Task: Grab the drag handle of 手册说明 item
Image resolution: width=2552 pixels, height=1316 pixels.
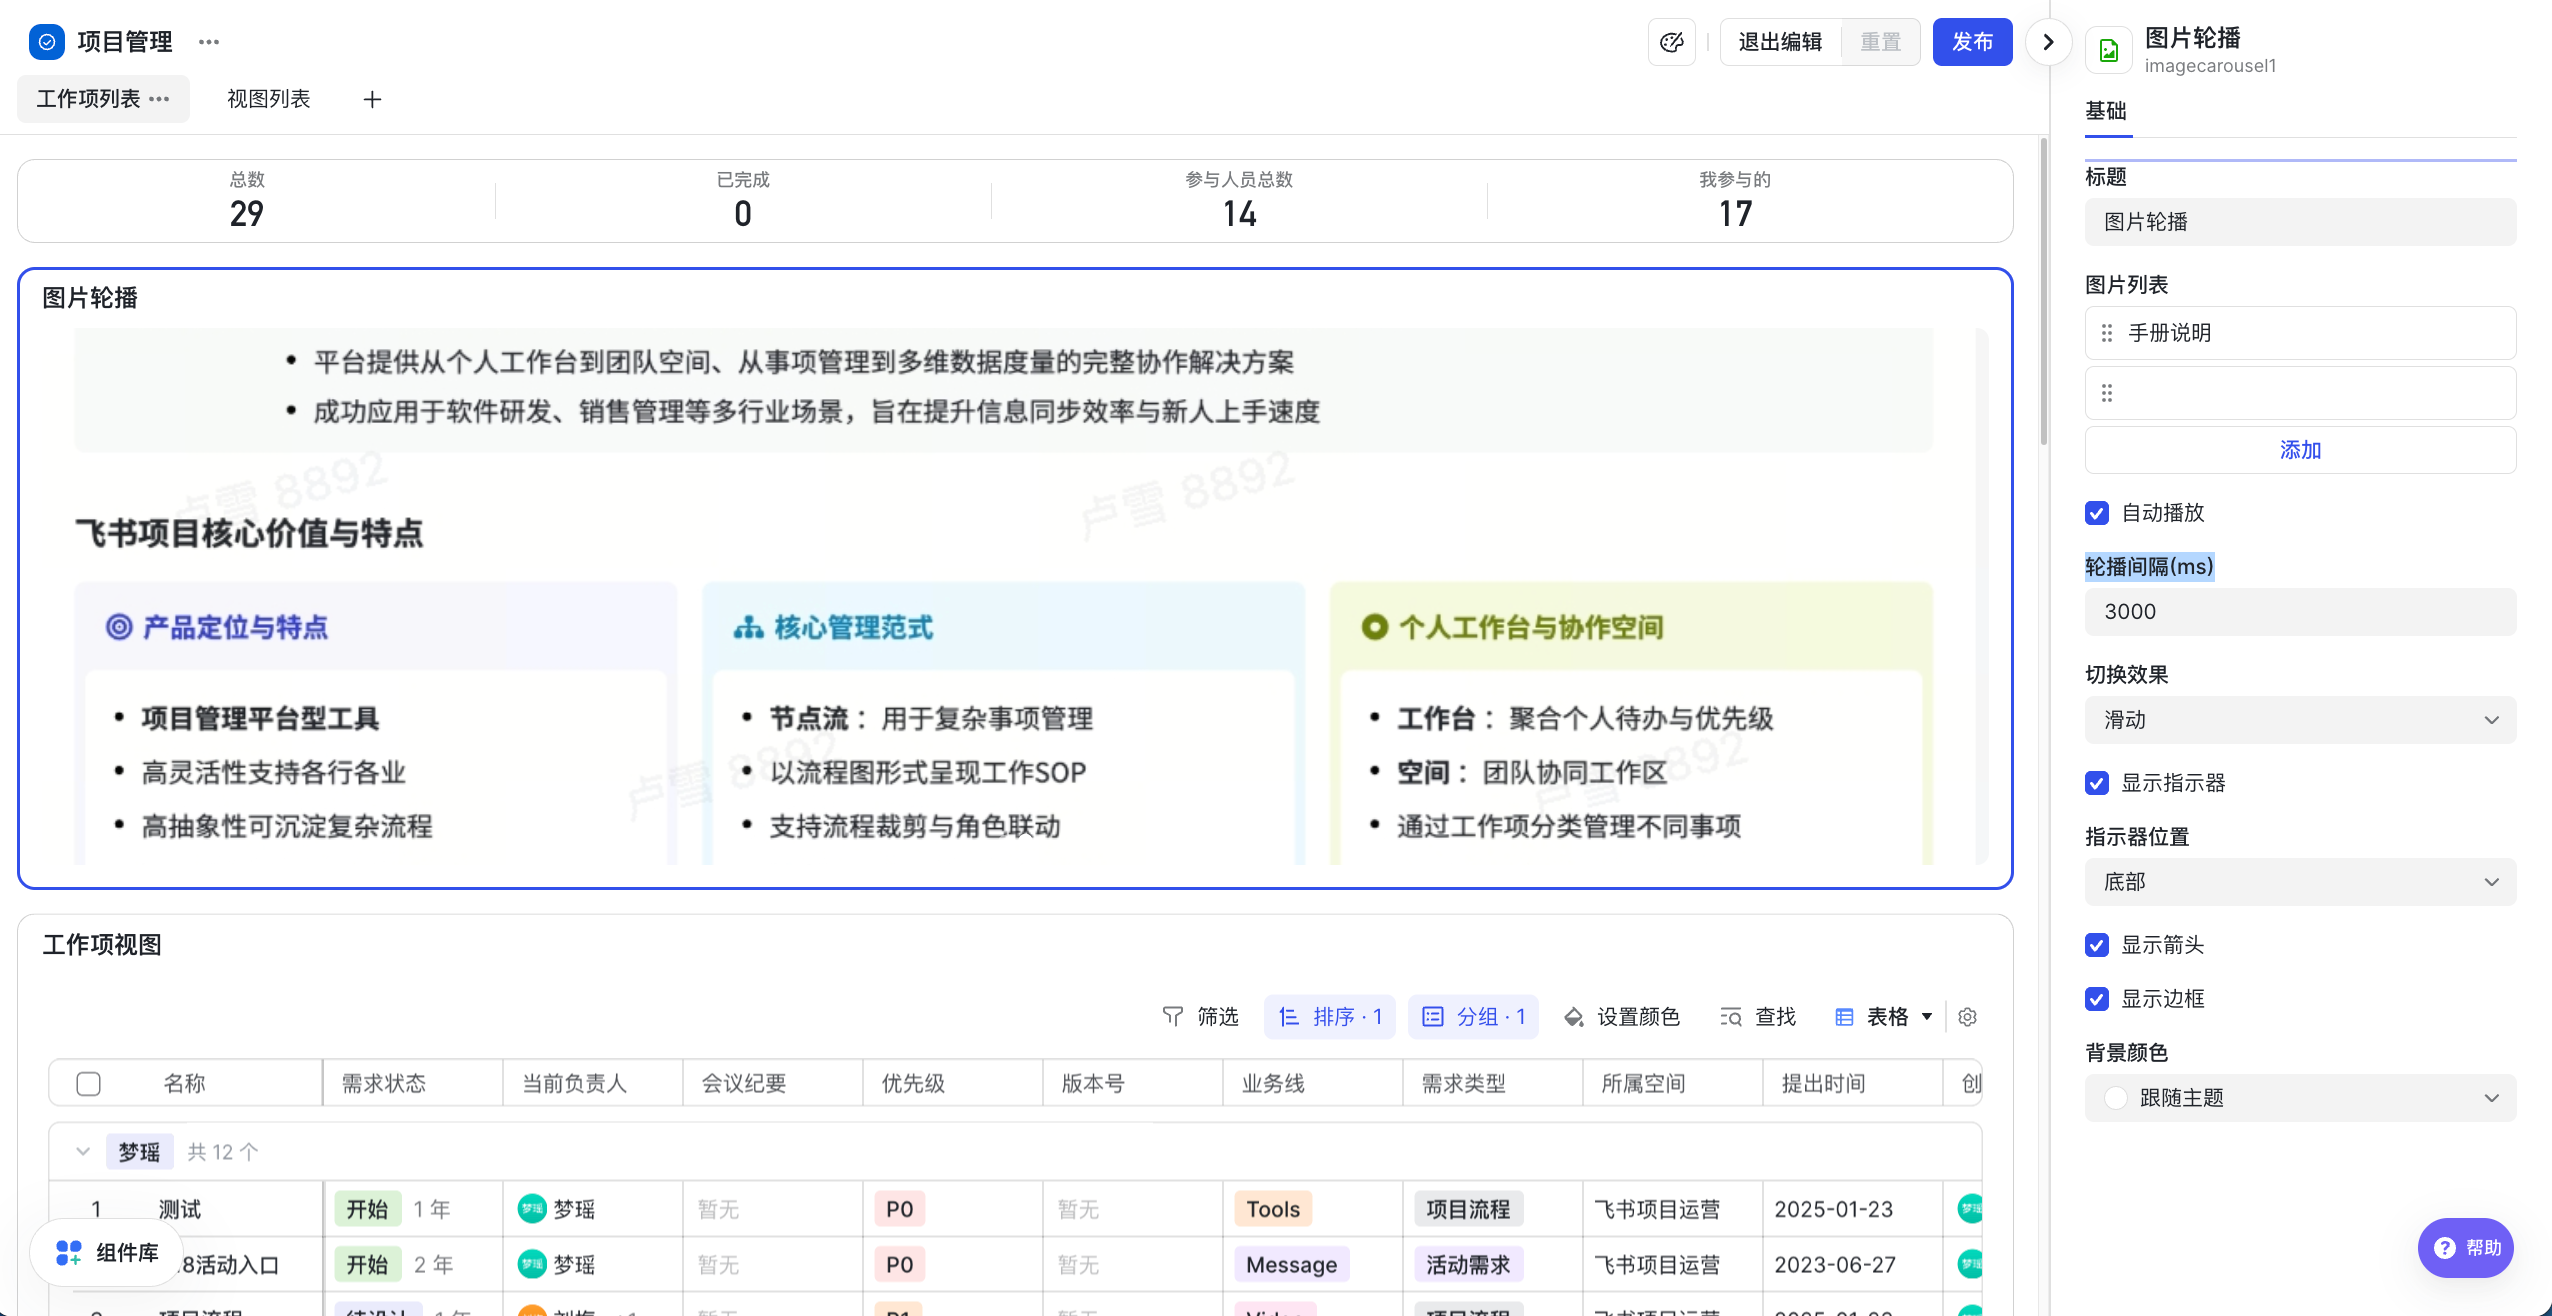Action: (x=2107, y=333)
